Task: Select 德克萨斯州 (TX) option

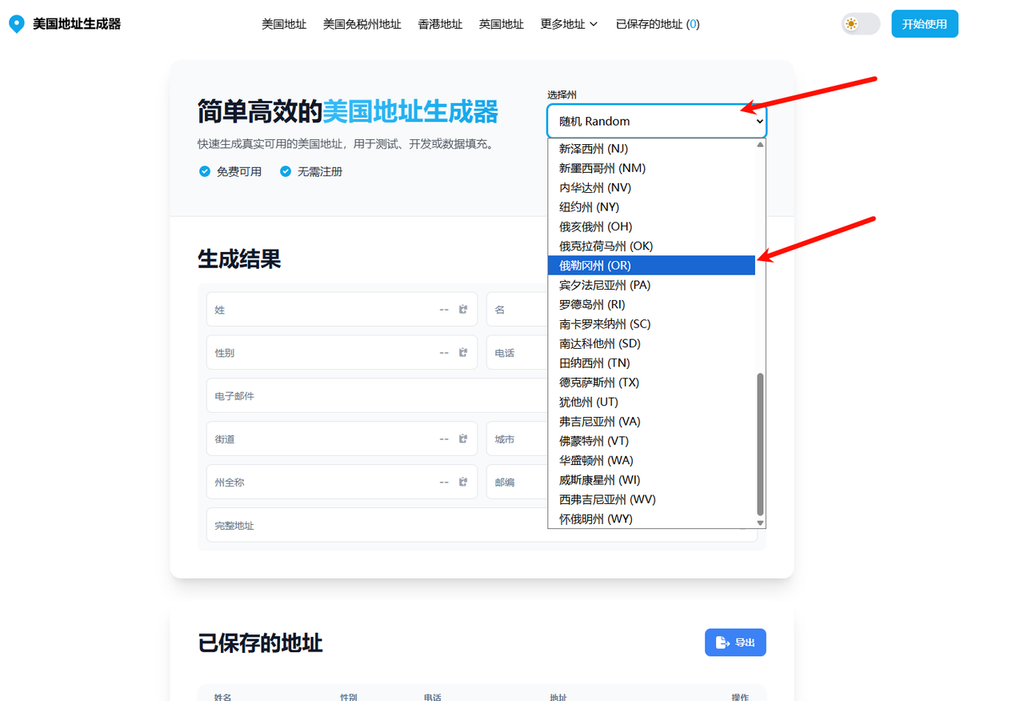Action: click(651, 382)
